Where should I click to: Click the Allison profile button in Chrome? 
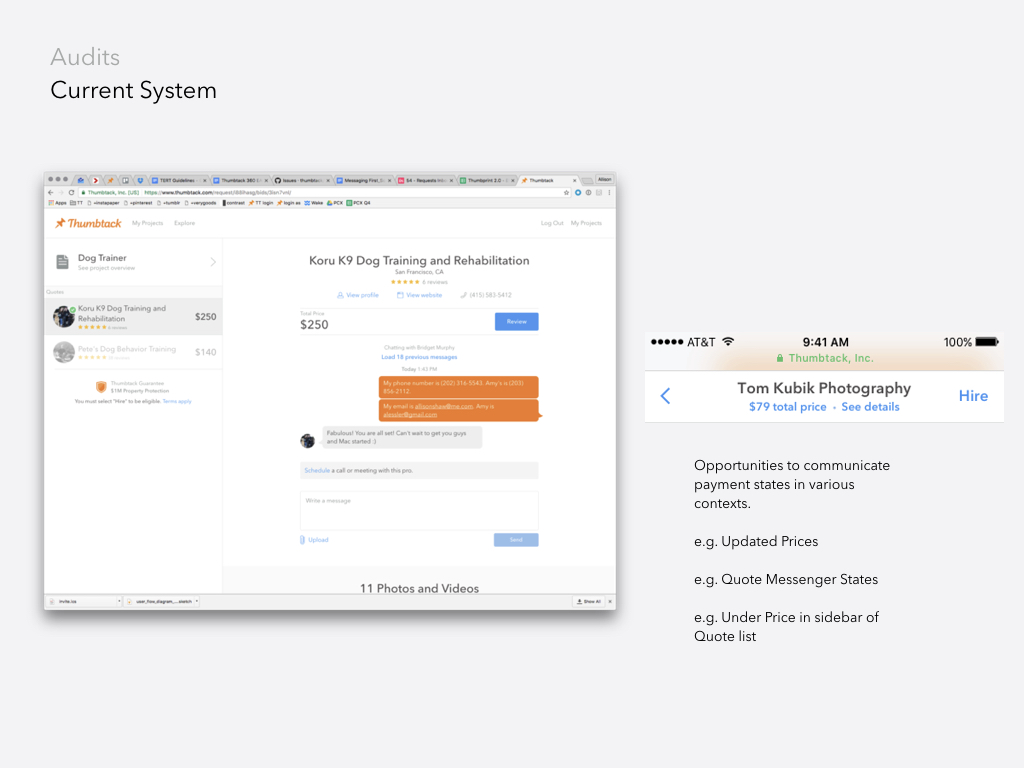tap(605, 179)
